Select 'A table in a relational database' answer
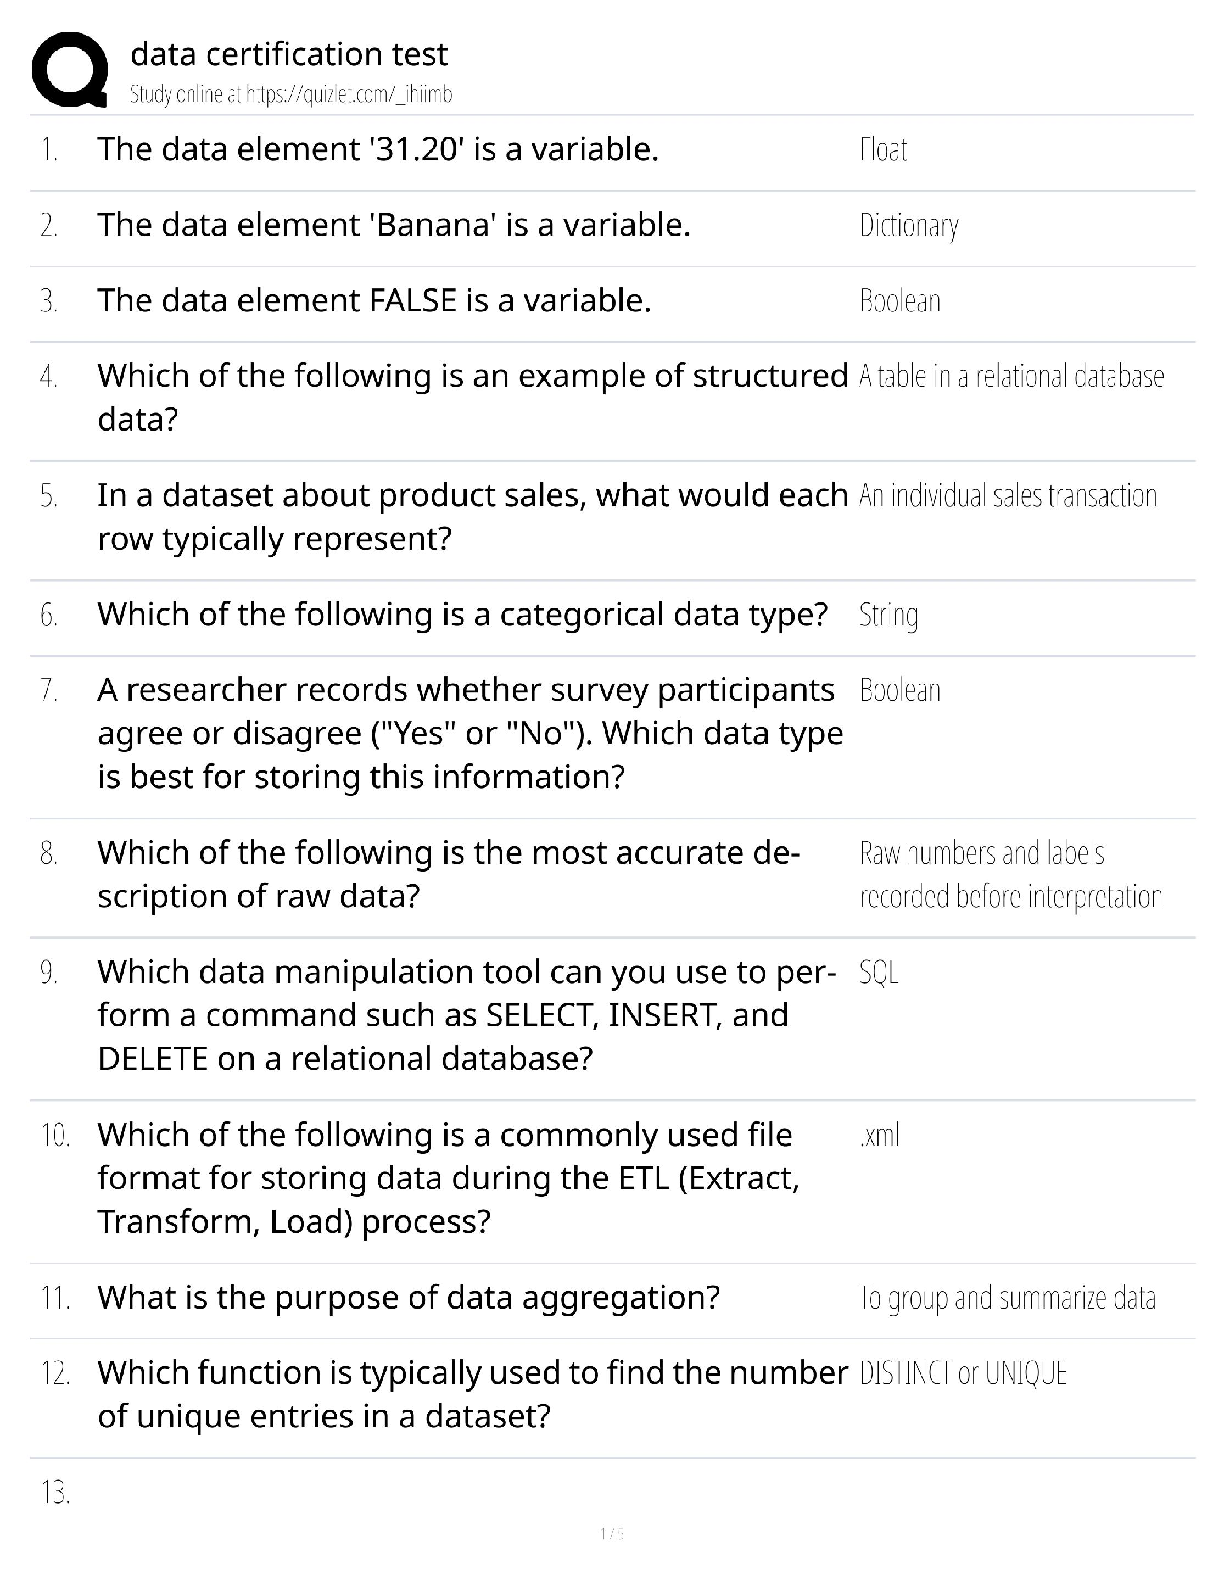Image resolution: width=1224 pixels, height=1584 pixels. (x=1011, y=377)
